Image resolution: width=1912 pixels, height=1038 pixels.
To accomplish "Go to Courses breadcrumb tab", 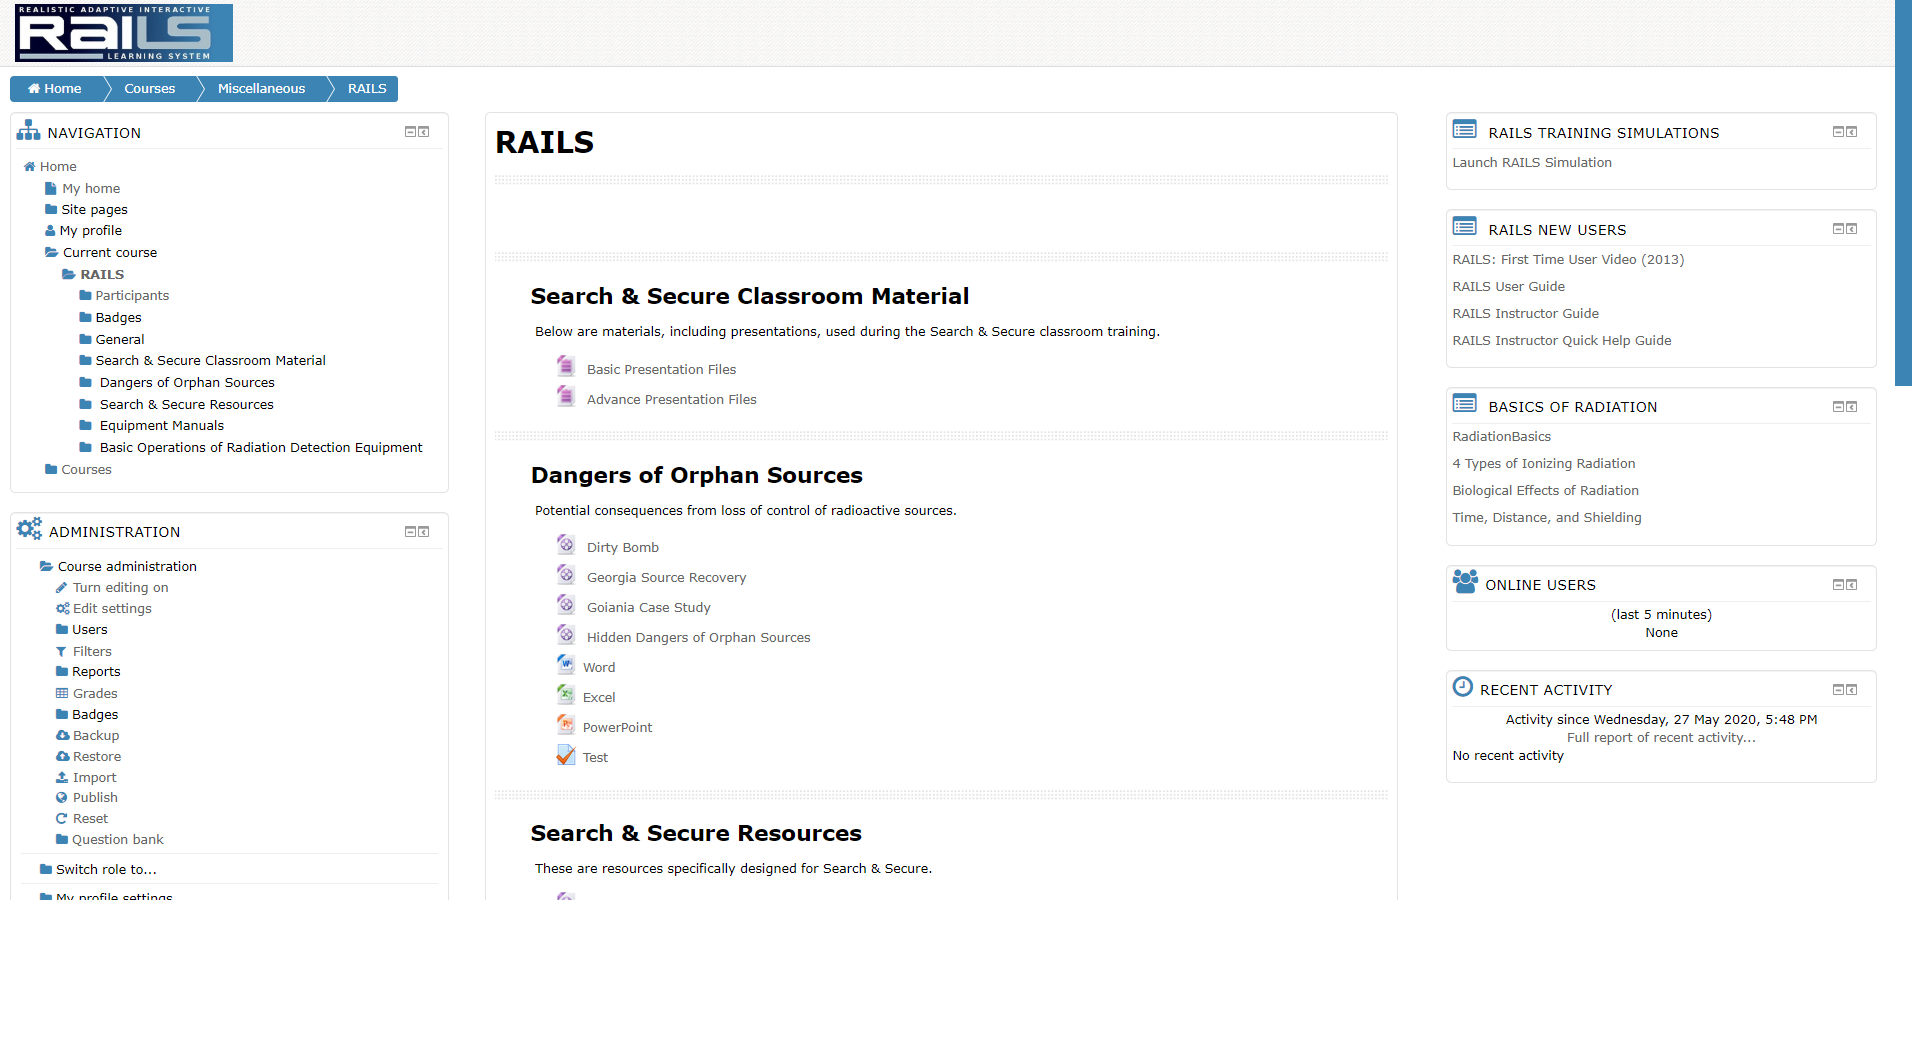I will coord(150,89).
